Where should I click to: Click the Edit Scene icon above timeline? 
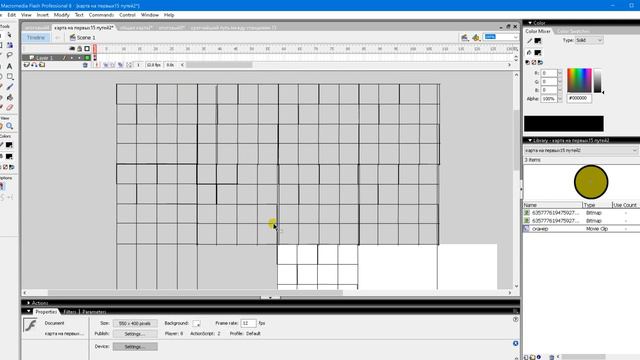point(464,38)
